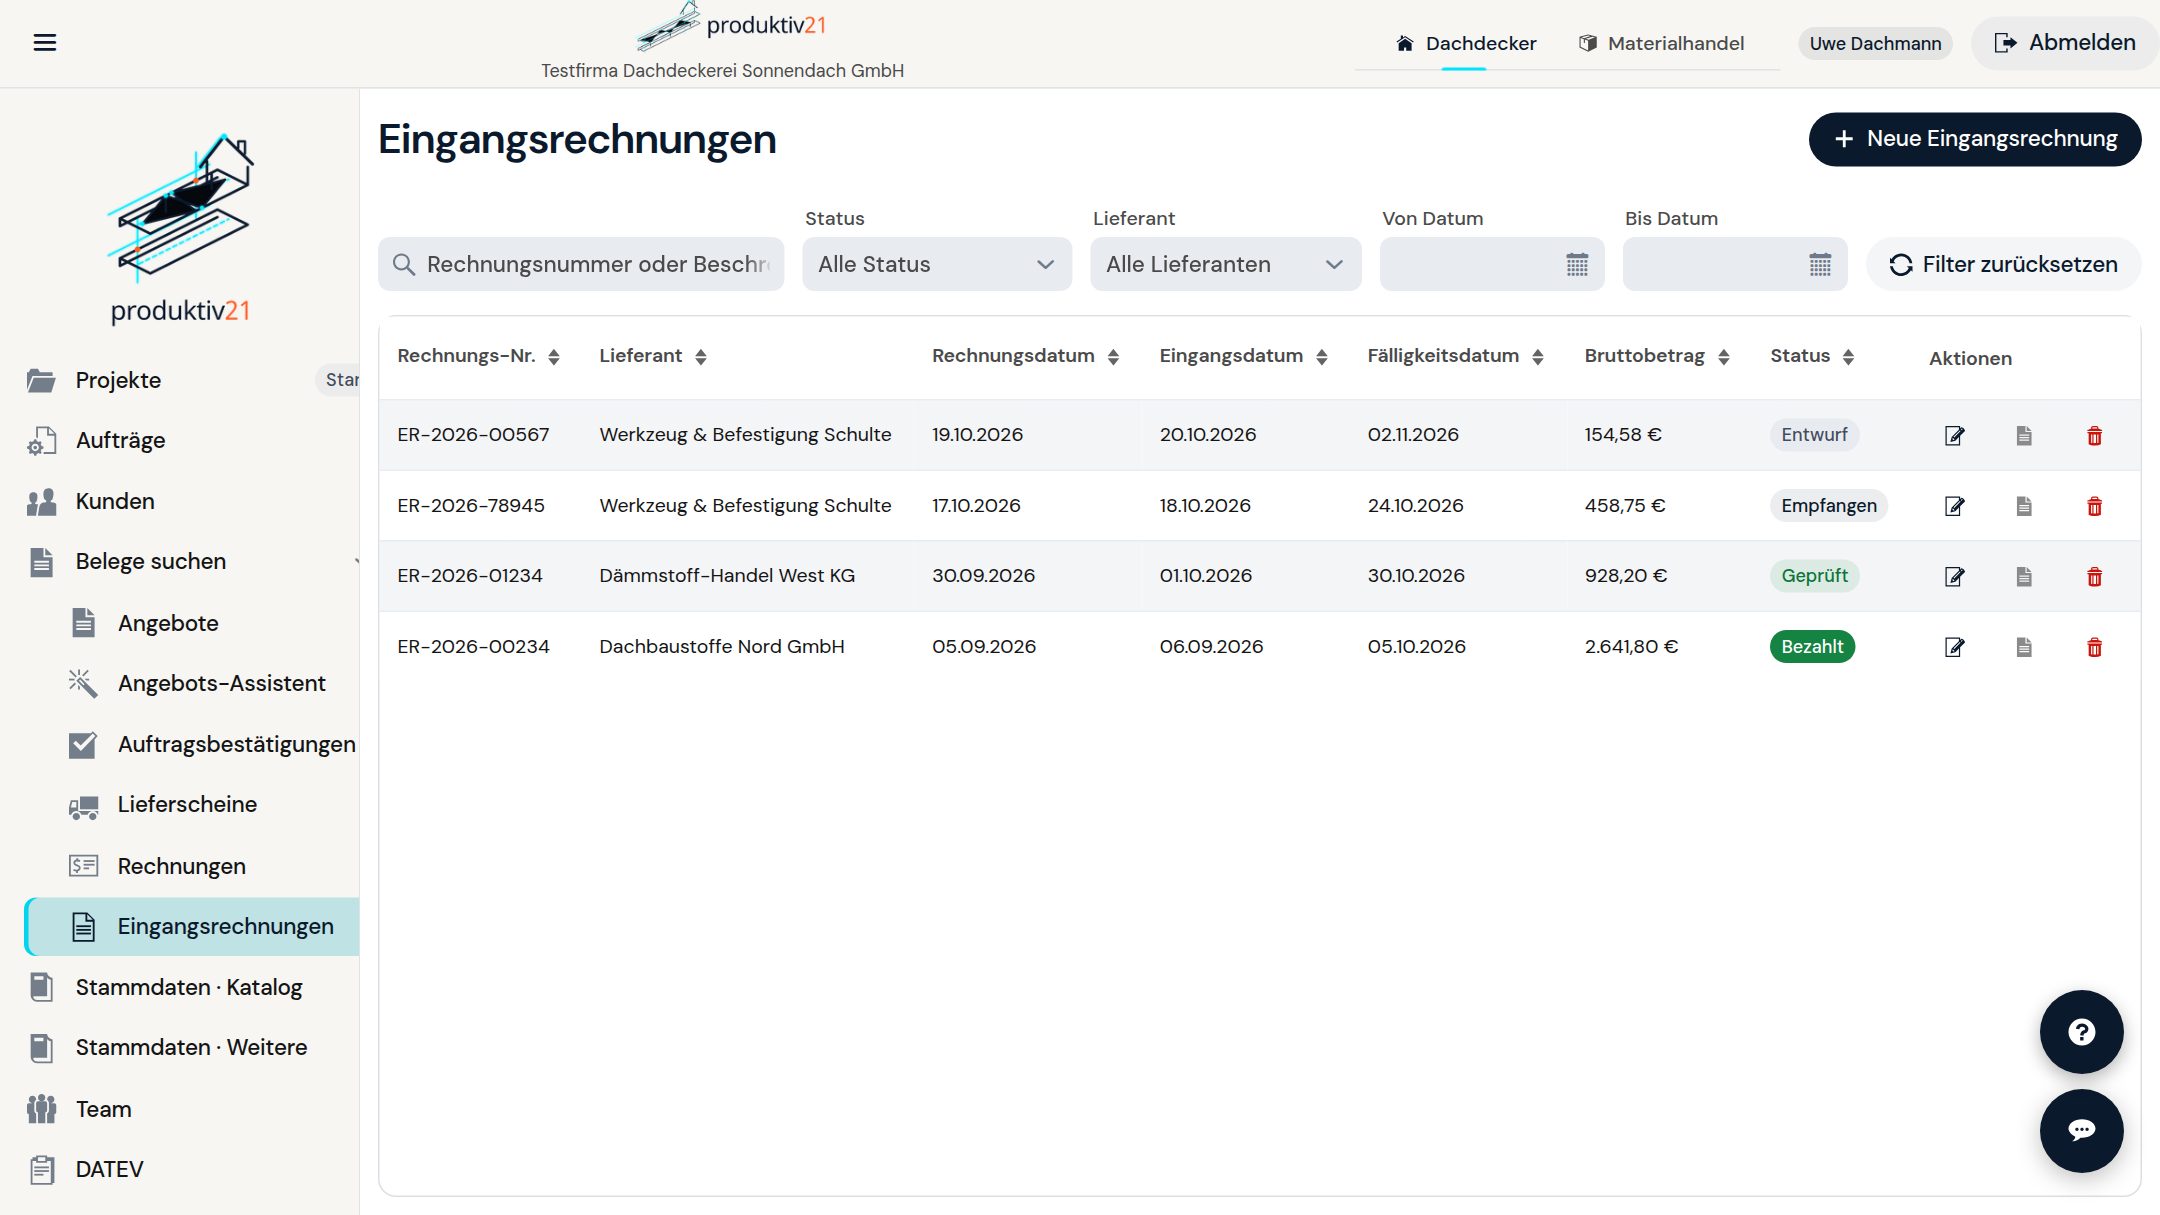The height and width of the screenshot is (1215, 2160).
Task: Expand the Alle Lieferanten dropdown
Action: pyautogui.click(x=1225, y=264)
